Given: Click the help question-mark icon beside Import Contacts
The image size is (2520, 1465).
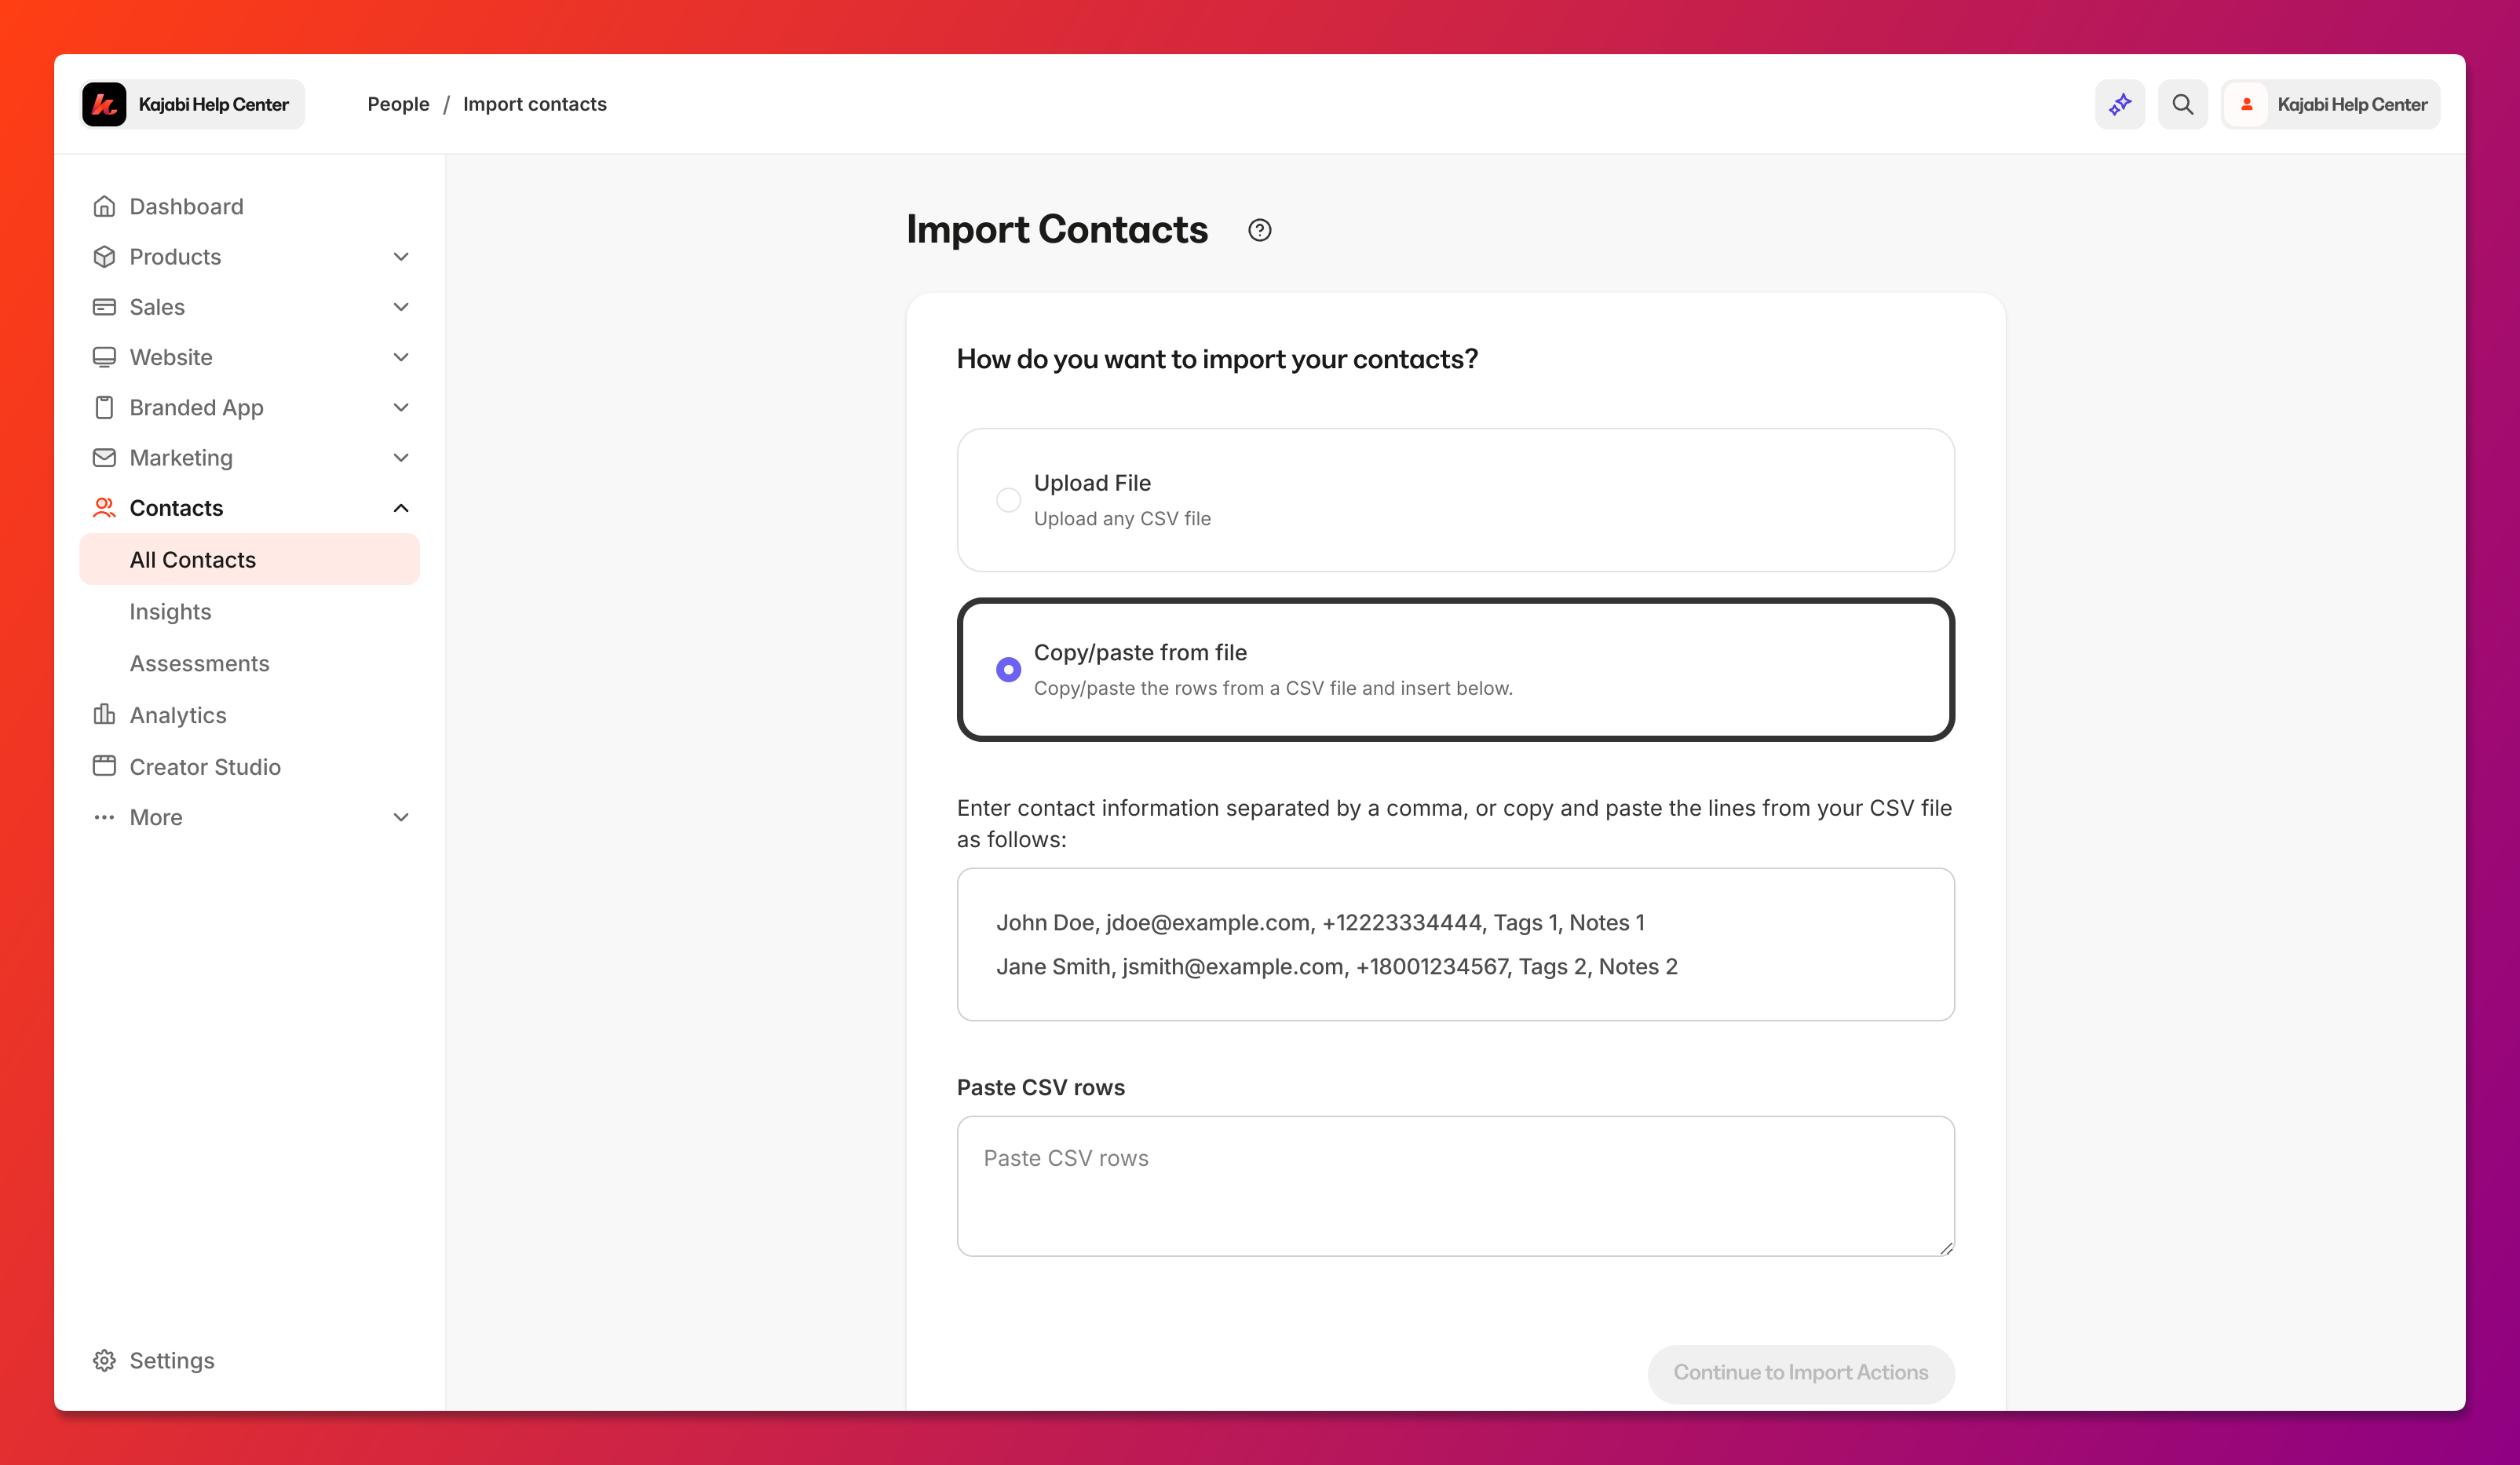Looking at the screenshot, I should tap(1259, 230).
